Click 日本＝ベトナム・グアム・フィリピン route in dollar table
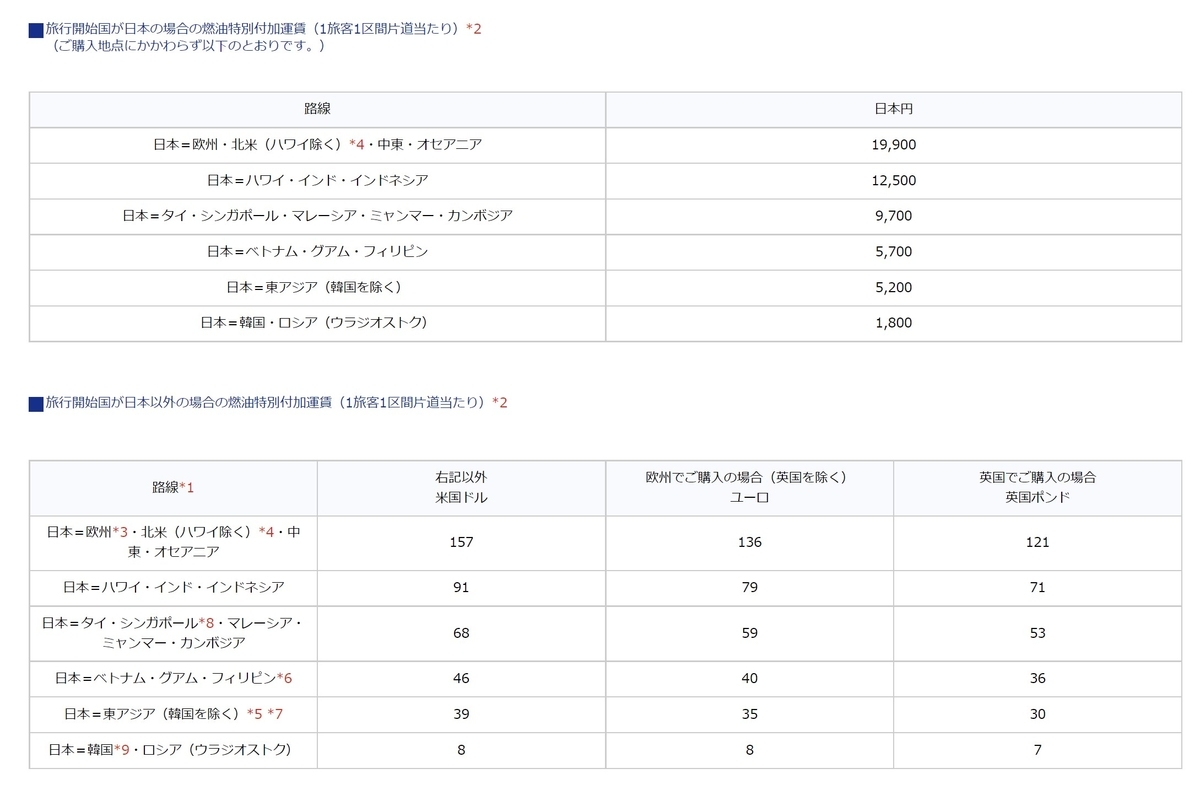The height and width of the screenshot is (790, 1200). pos(164,678)
